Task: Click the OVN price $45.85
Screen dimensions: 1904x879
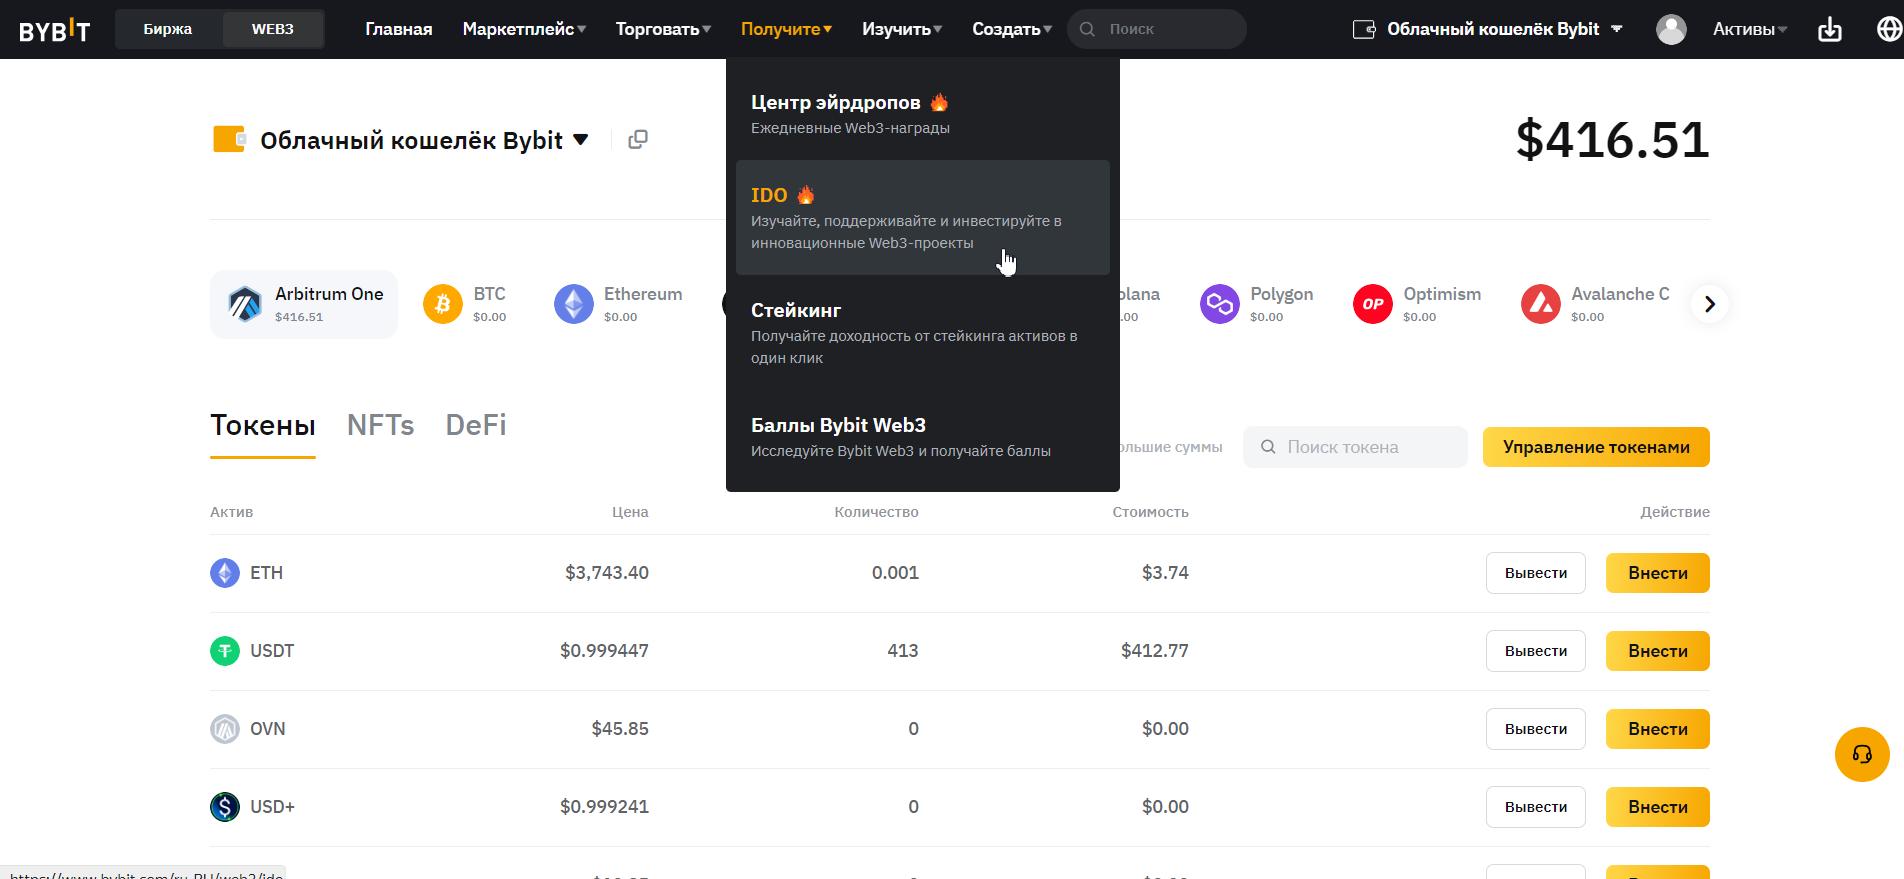Action: [x=620, y=729]
